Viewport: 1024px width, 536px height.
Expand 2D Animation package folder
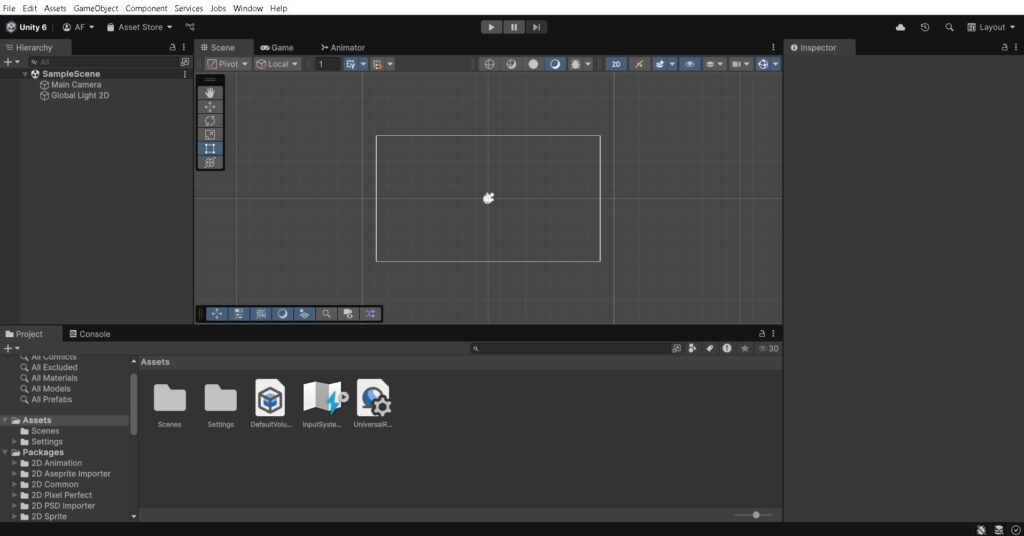[x=14, y=463]
